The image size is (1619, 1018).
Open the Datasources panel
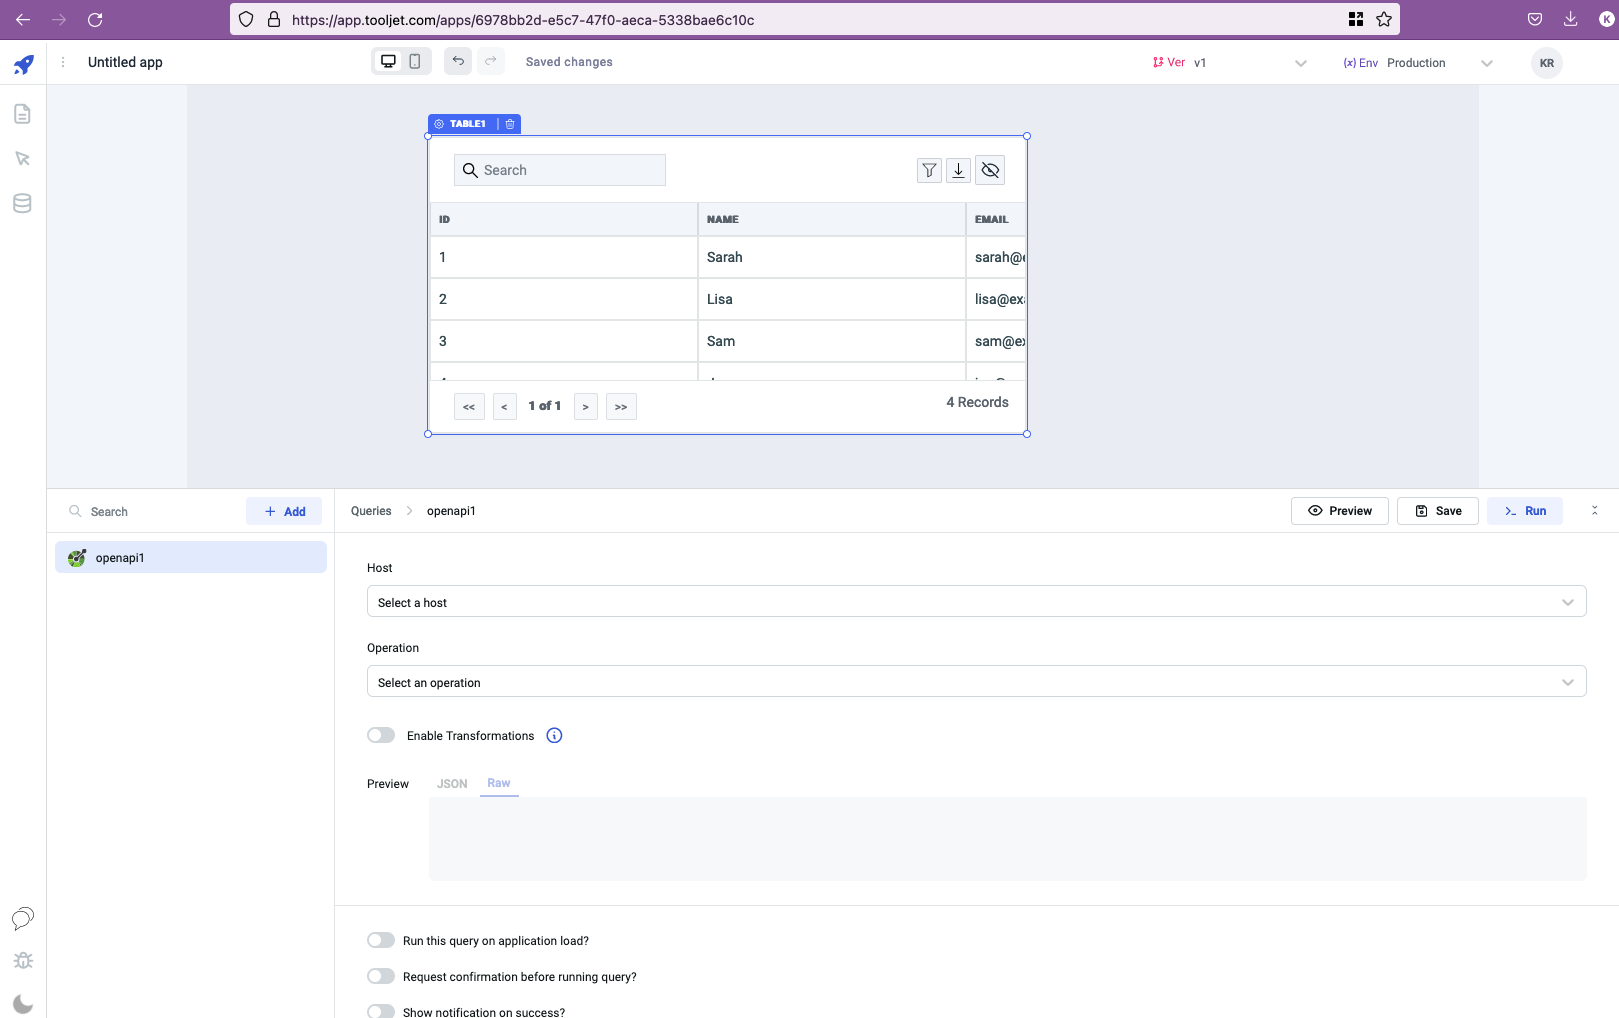[22, 203]
